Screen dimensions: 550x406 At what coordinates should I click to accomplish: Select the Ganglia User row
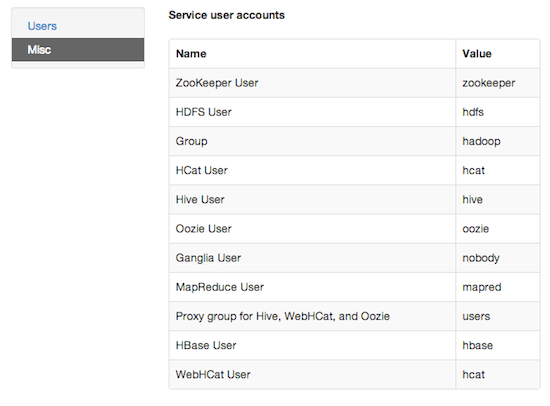pyautogui.click(x=355, y=258)
